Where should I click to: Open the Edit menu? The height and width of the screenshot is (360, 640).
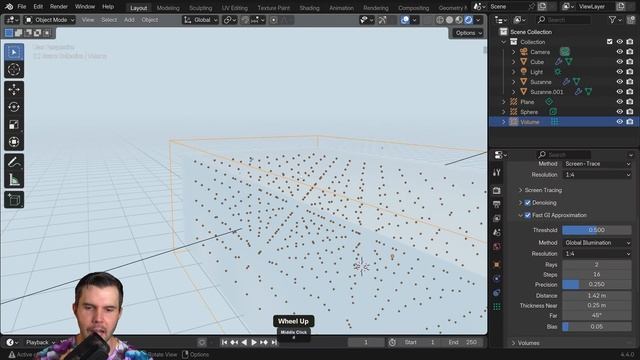tap(38, 7)
